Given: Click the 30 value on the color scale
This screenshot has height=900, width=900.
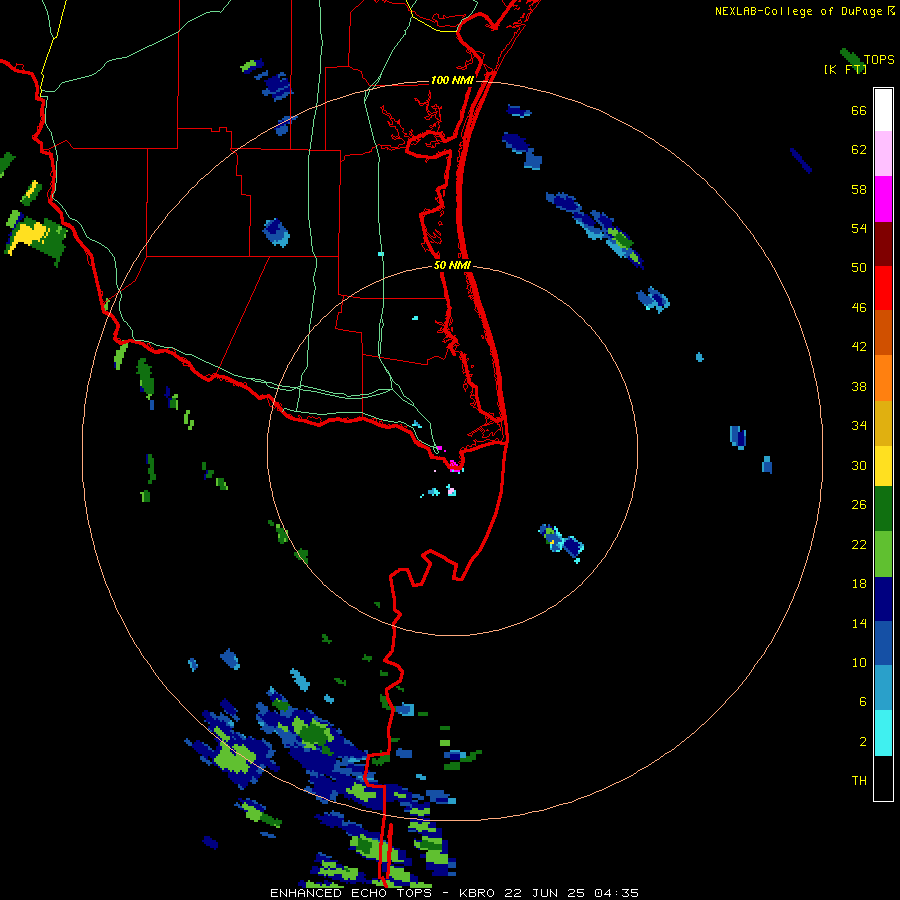Looking at the screenshot, I should pyautogui.click(x=859, y=465).
